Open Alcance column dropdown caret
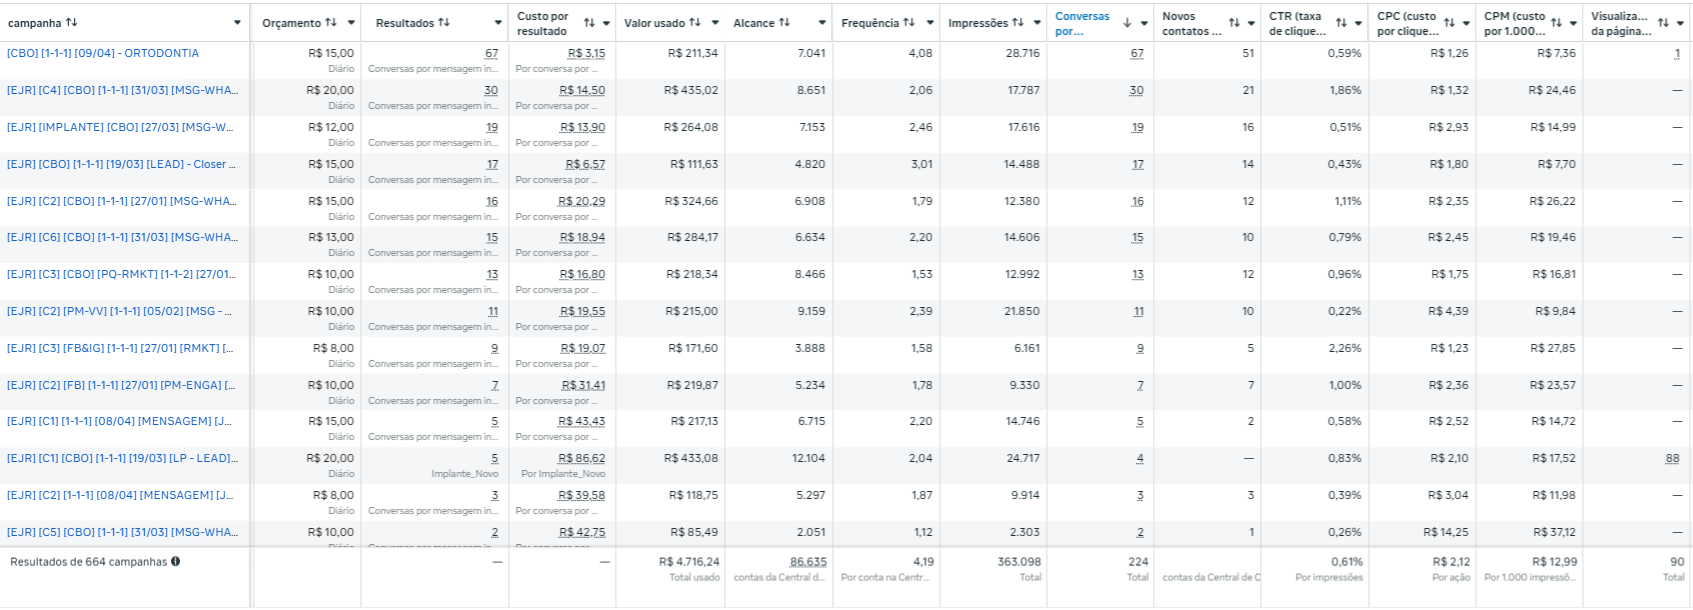The image size is (1693, 610). (822, 23)
